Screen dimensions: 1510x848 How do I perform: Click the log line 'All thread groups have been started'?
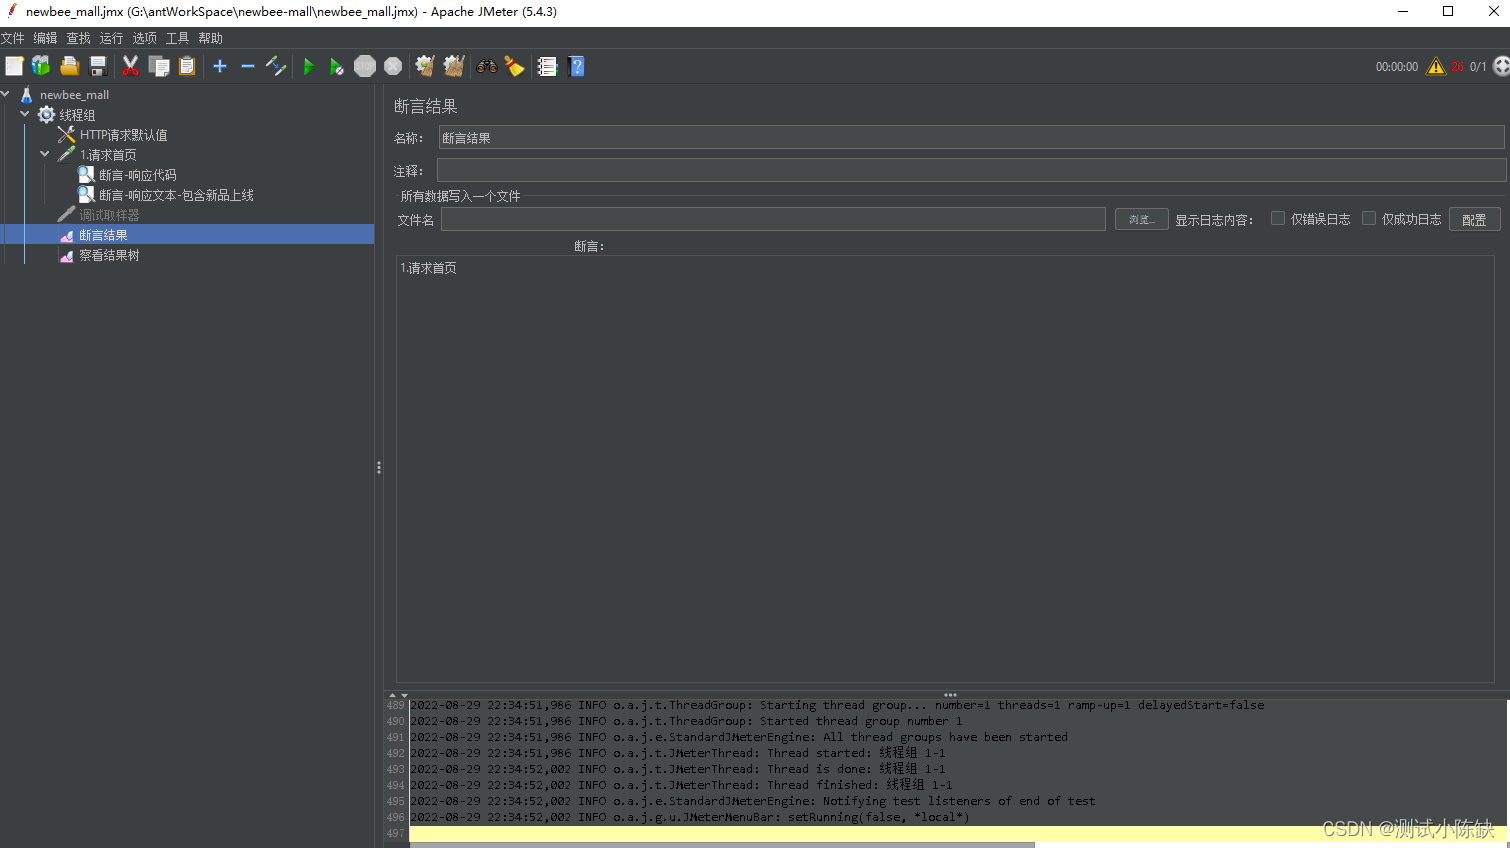point(738,737)
